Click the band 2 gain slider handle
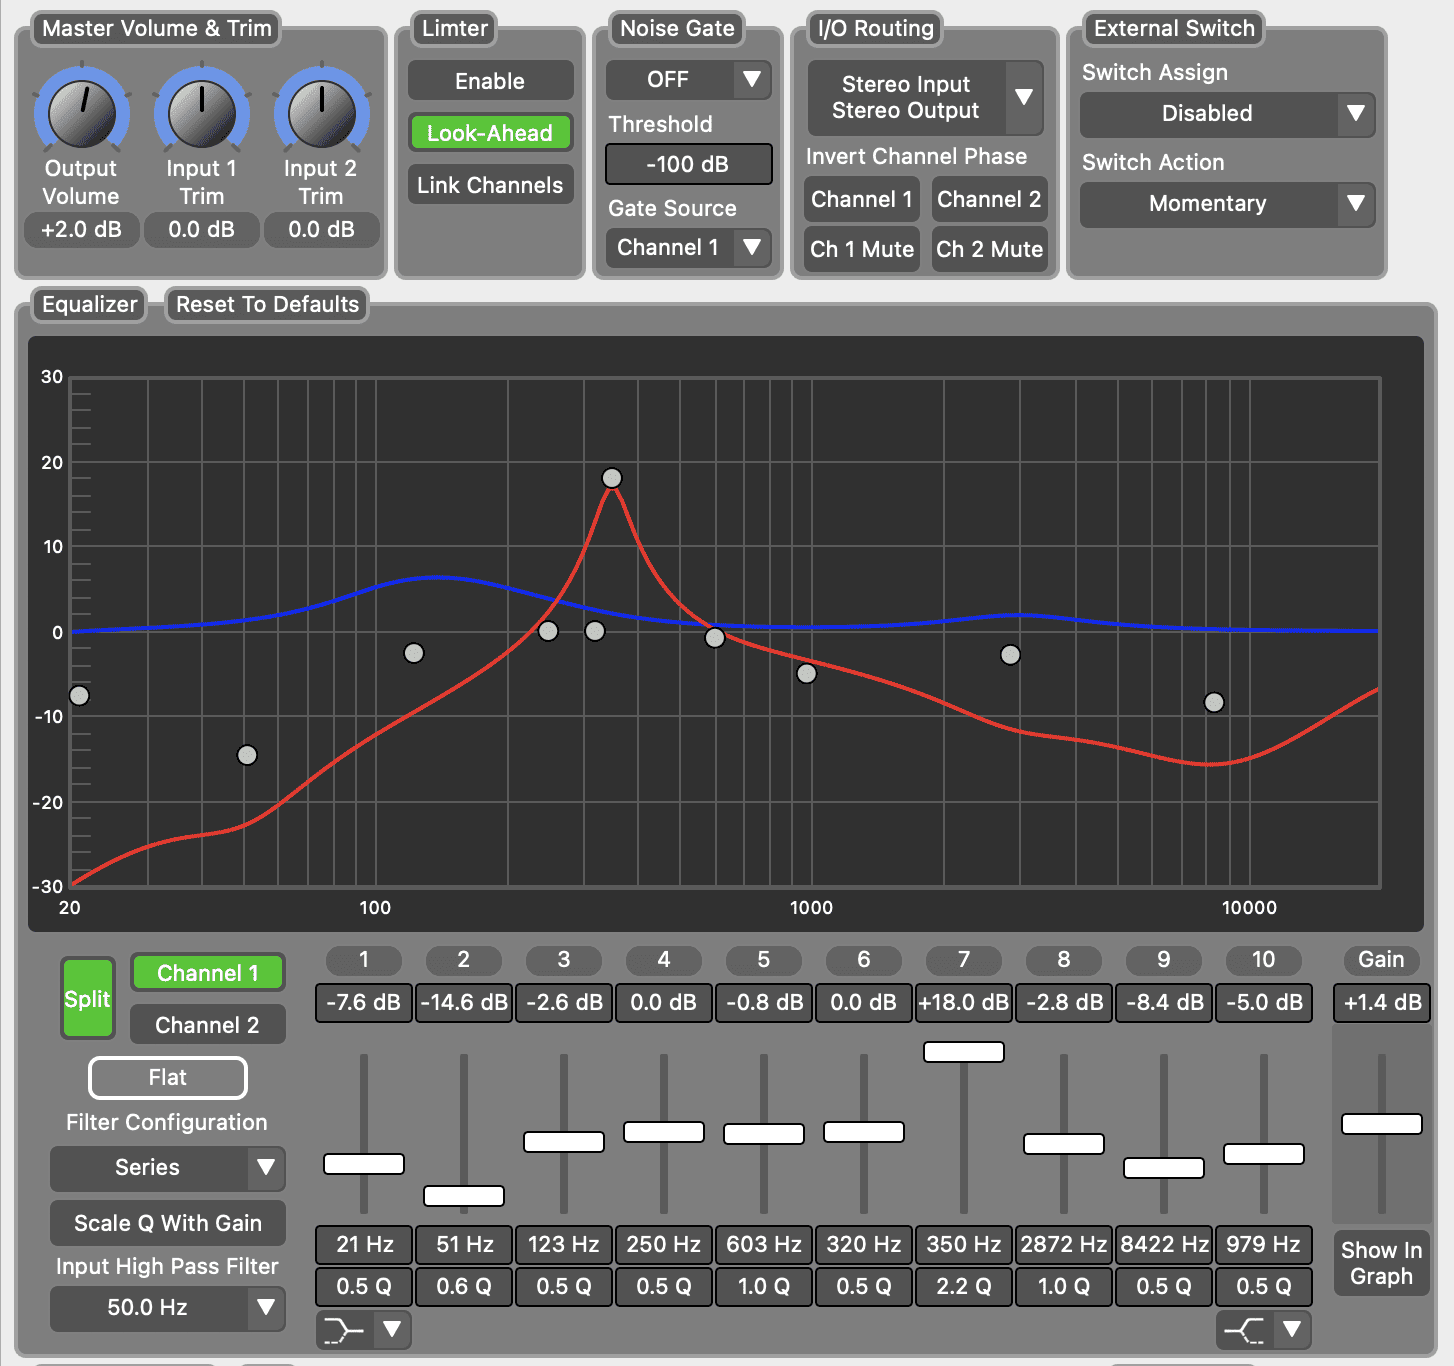1454x1366 pixels. click(464, 1196)
